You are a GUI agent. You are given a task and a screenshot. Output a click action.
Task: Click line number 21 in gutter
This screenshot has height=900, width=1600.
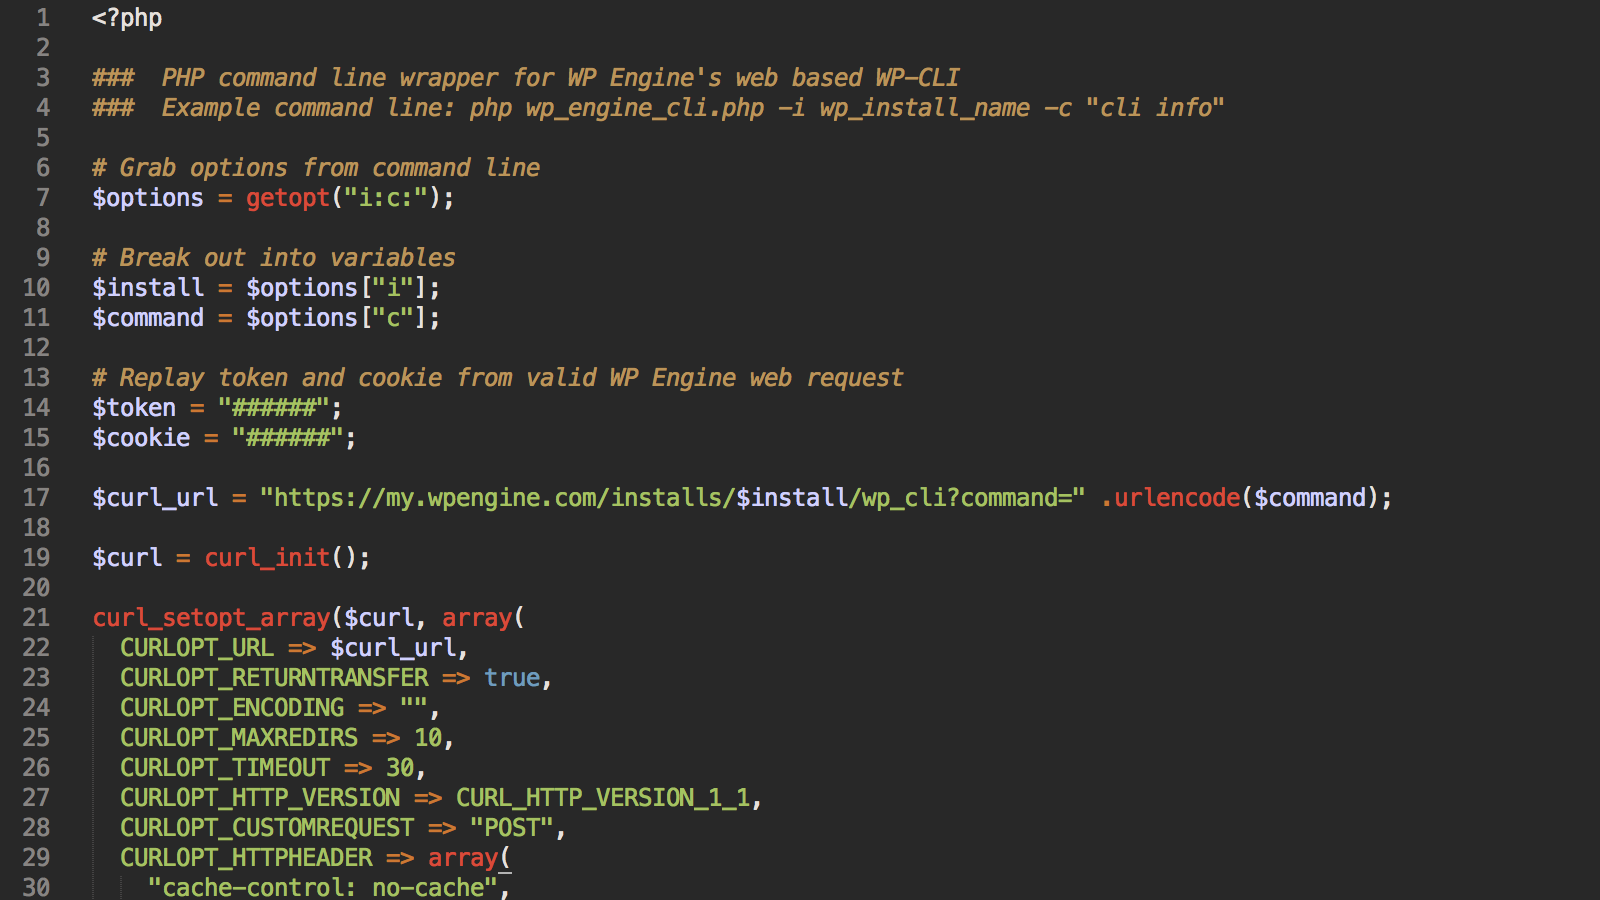pyautogui.click(x=36, y=618)
